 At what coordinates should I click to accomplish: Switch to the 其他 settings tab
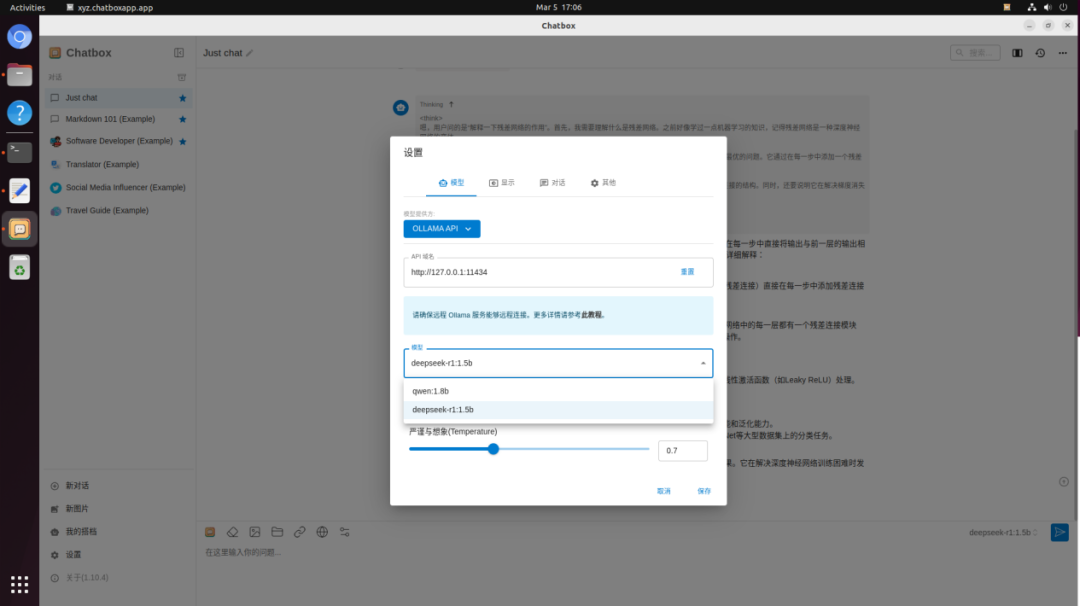click(x=603, y=183)
